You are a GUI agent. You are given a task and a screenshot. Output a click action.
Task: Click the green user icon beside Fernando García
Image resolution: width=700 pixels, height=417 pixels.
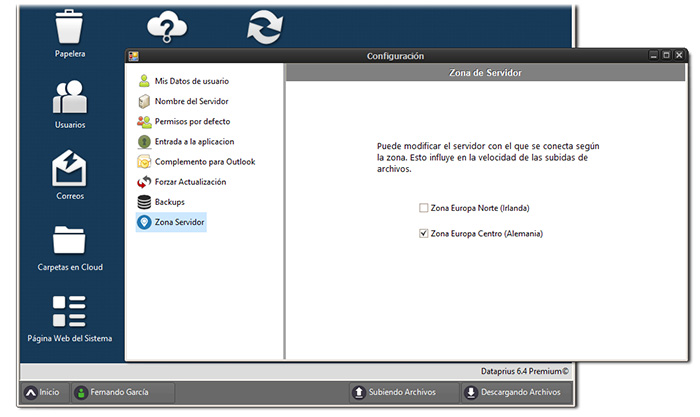point(81,392)
